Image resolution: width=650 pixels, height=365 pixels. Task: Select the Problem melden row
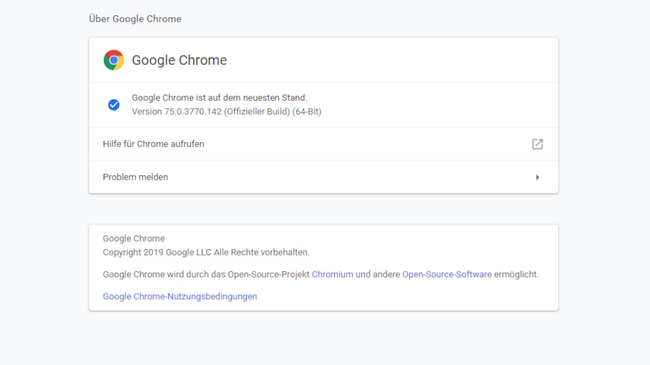pyautogui.click(x=323, y=177)
